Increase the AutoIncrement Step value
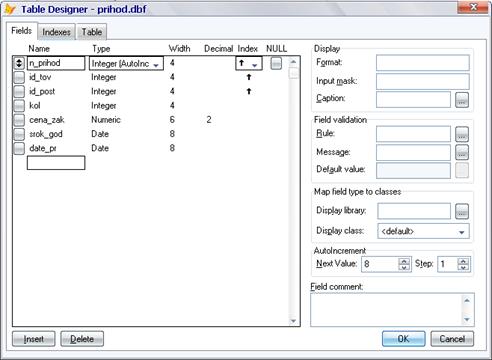 (x=463, y=261)
